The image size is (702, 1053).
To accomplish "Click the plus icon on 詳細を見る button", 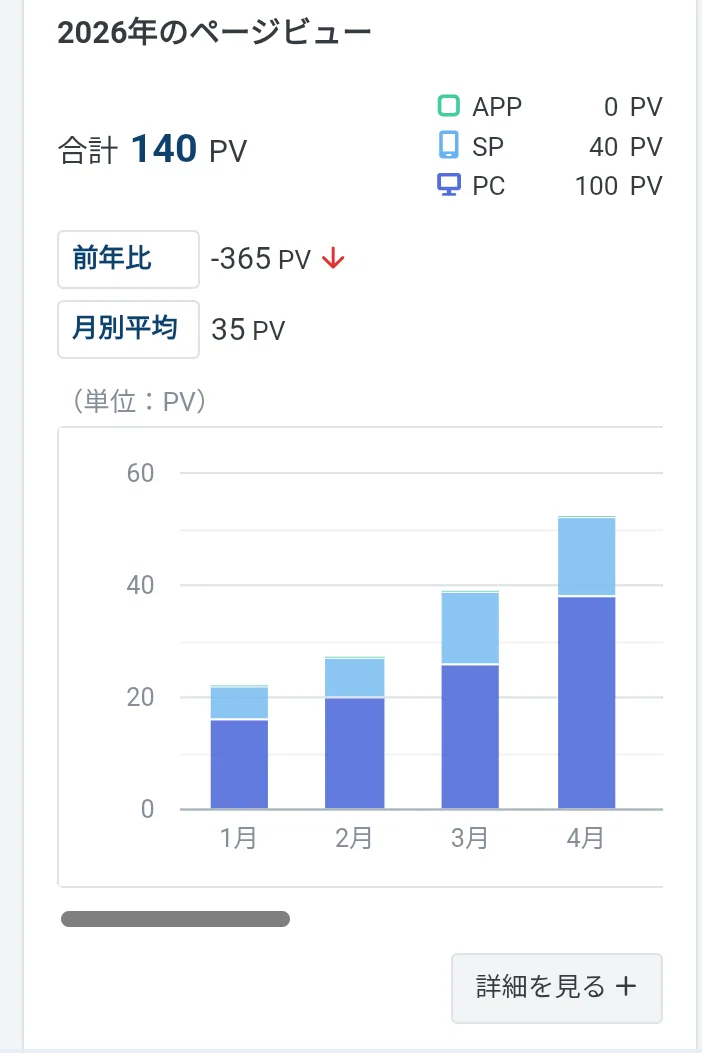I will coord(626,987).
